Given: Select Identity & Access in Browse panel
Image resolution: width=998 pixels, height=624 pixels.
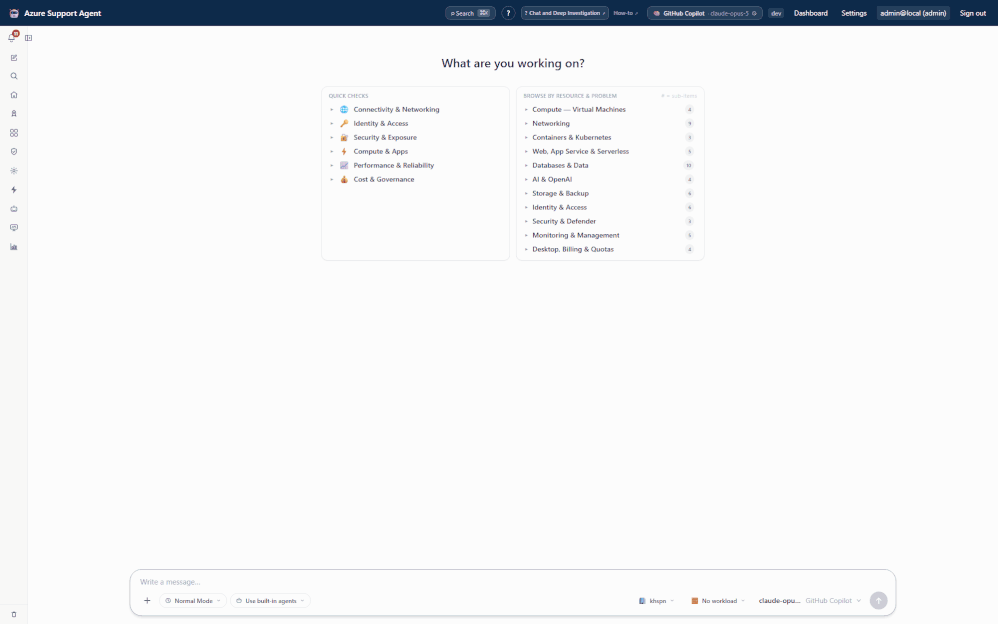Looking at the screenshot, I should [610, 208].
